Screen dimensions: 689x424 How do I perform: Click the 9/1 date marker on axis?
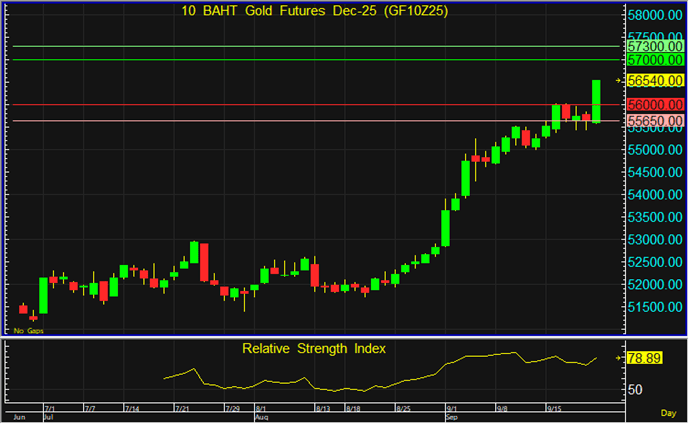coord(452,408)
